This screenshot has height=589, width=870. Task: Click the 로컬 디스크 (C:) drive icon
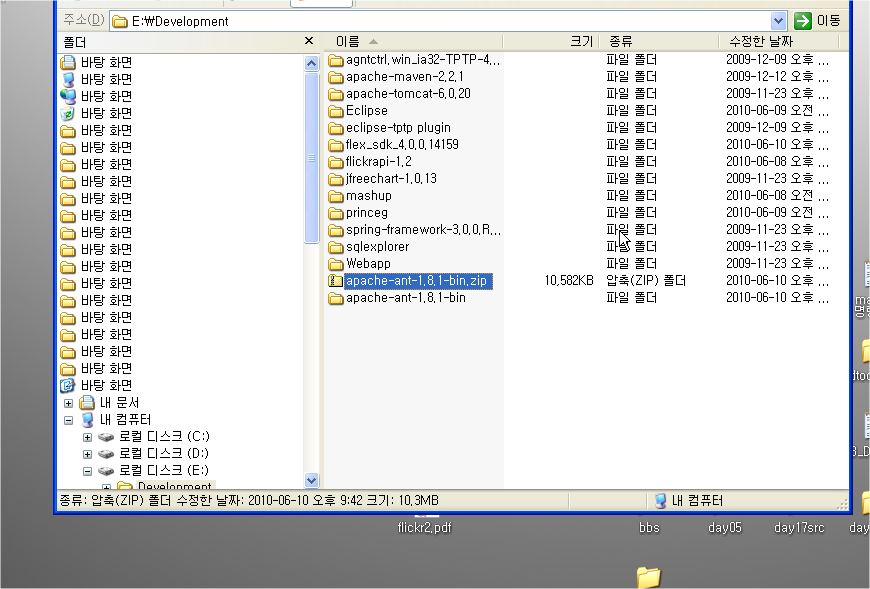click(x=106, y=437)
